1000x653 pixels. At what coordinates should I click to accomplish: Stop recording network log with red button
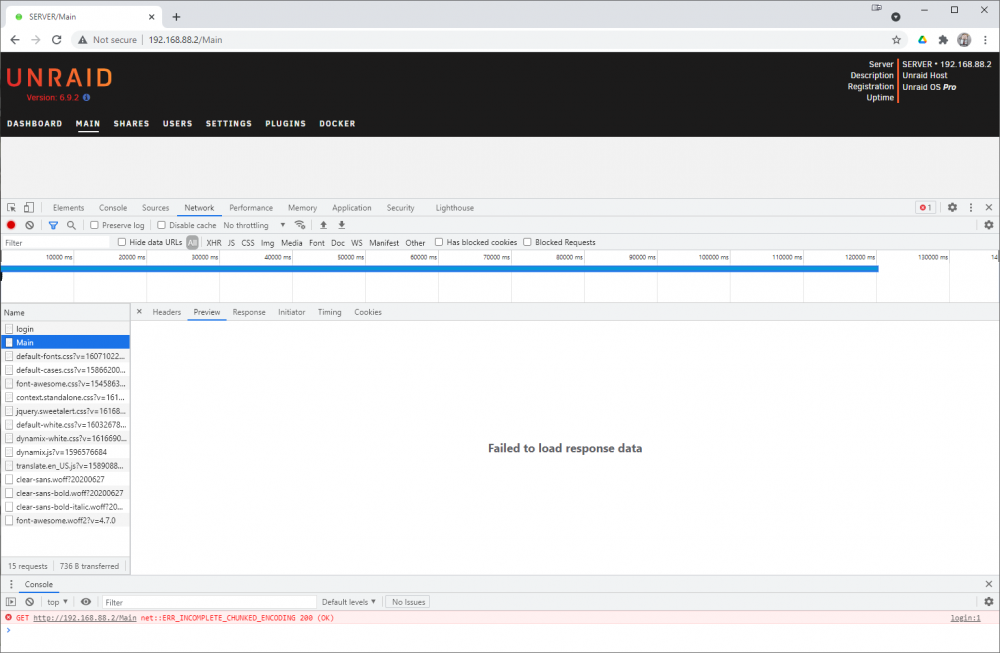[x=11, y=225]
